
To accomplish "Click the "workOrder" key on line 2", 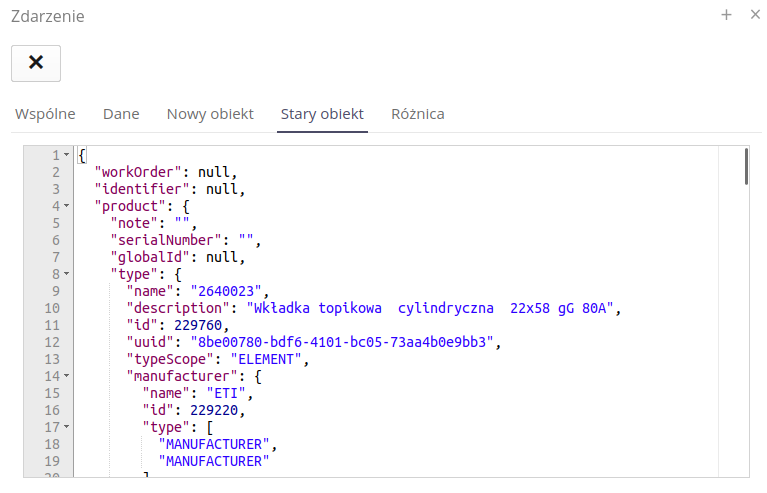I will [x=138, y=172].
